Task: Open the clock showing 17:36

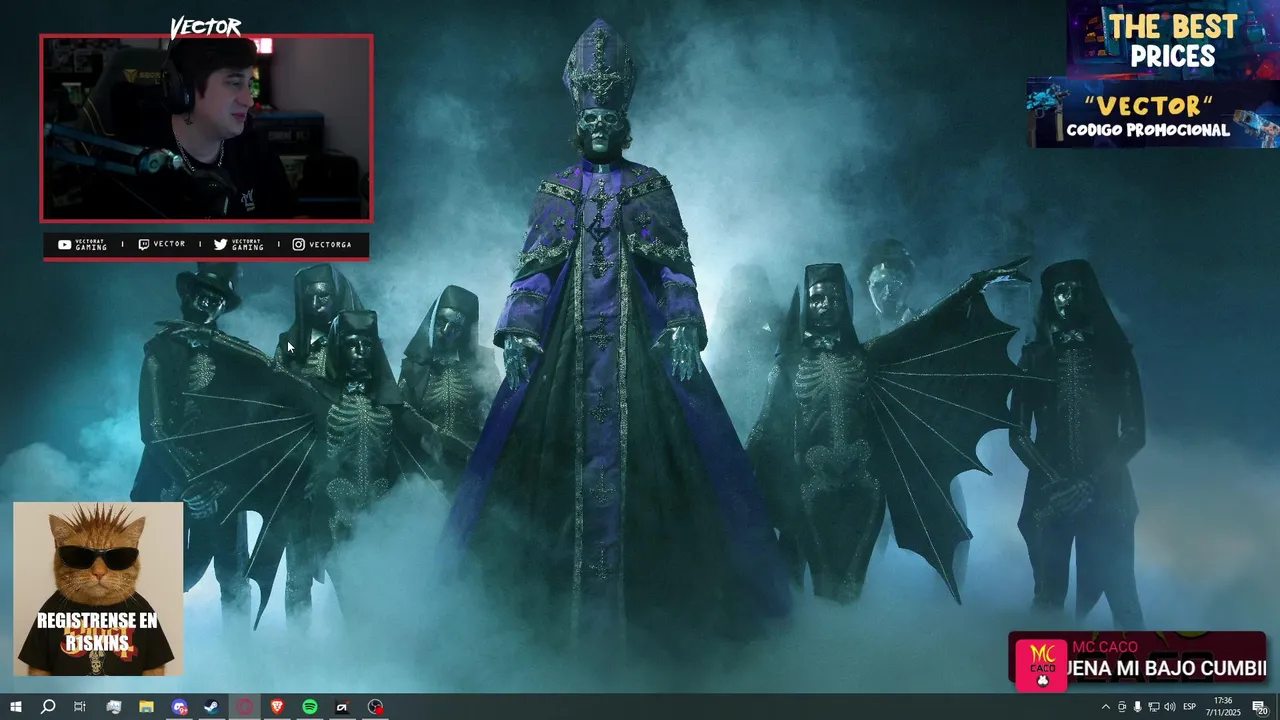Action: 1222,707
